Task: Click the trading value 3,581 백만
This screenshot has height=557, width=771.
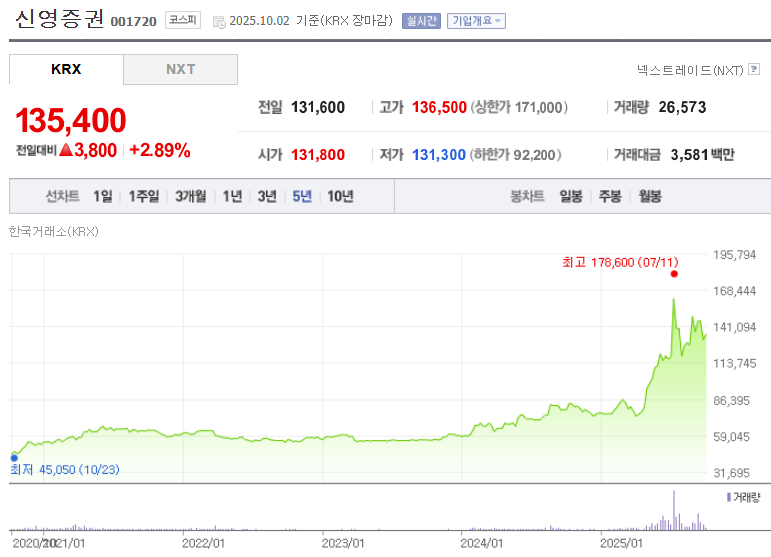Action: coord(702,155)
